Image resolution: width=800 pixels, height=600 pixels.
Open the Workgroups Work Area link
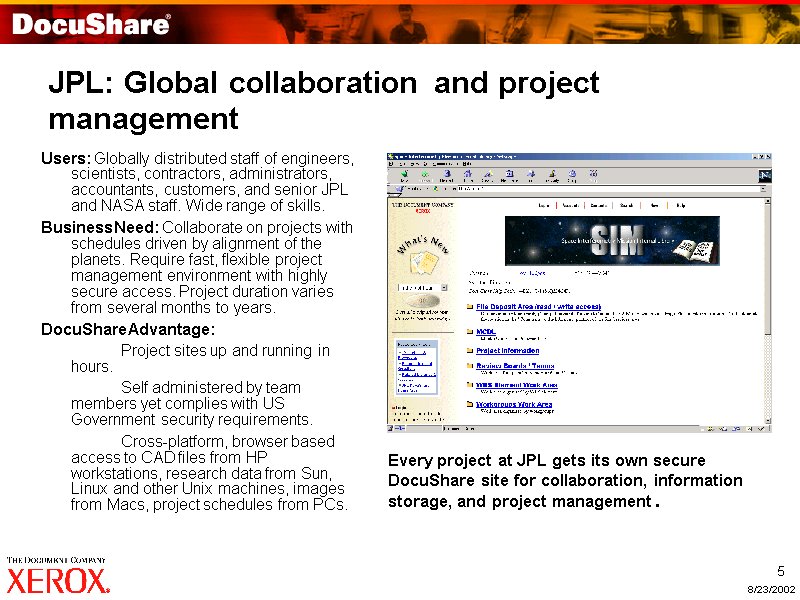coord(514,404)
